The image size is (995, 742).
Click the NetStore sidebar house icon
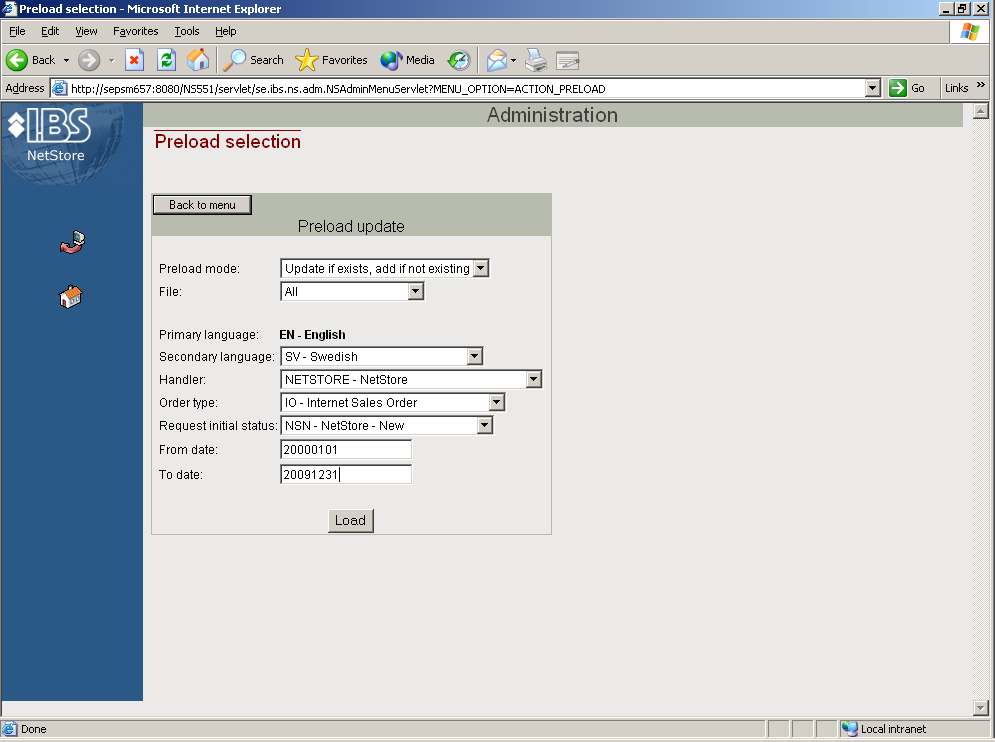tap(71, 297)
